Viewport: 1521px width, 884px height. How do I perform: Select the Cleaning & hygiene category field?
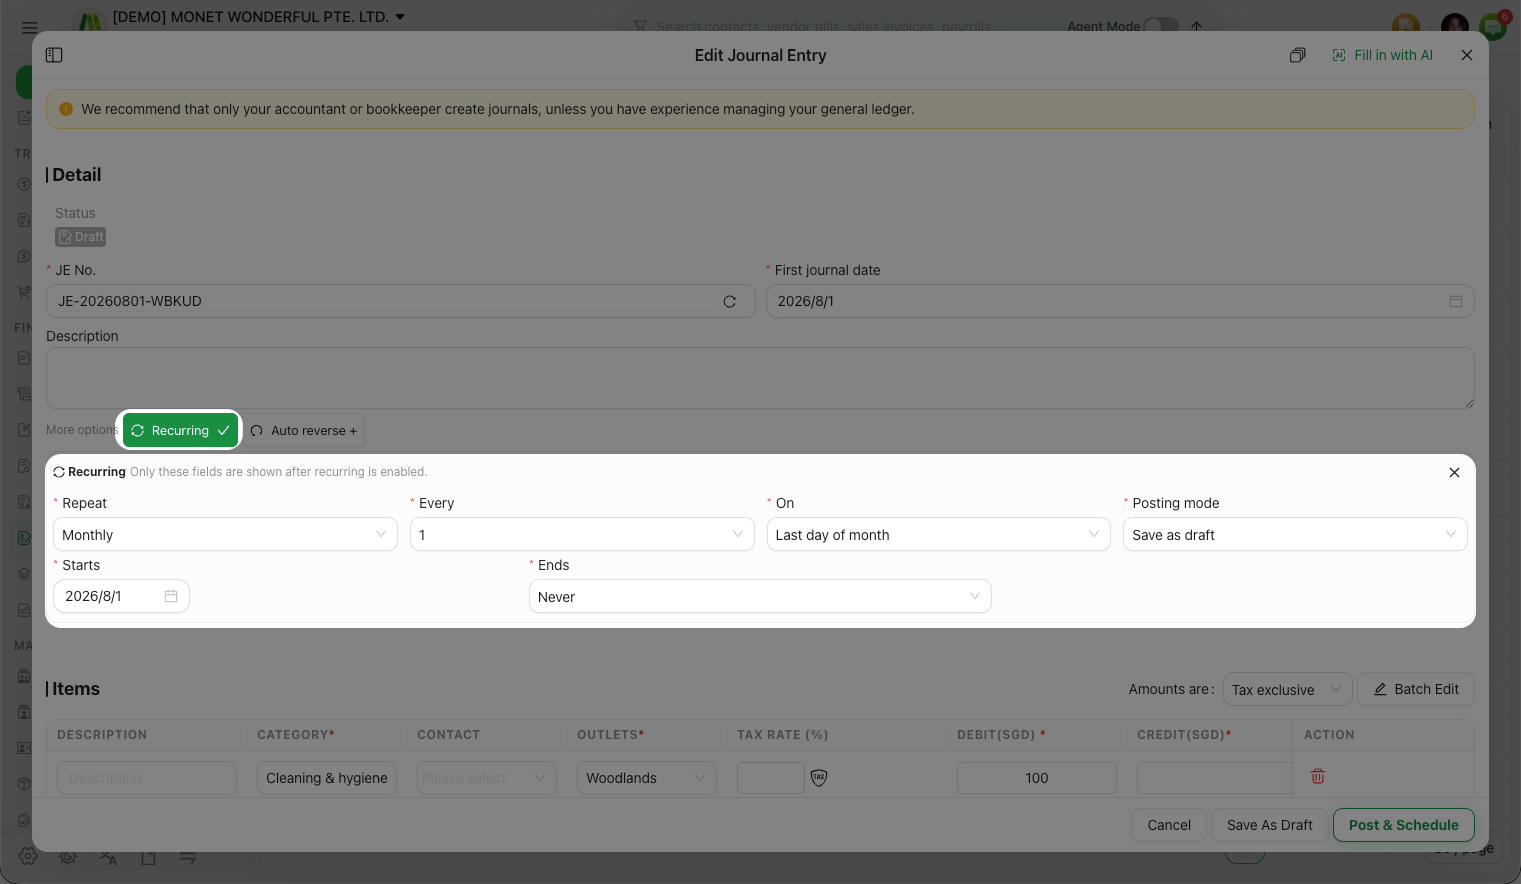(x=327, y=778)
